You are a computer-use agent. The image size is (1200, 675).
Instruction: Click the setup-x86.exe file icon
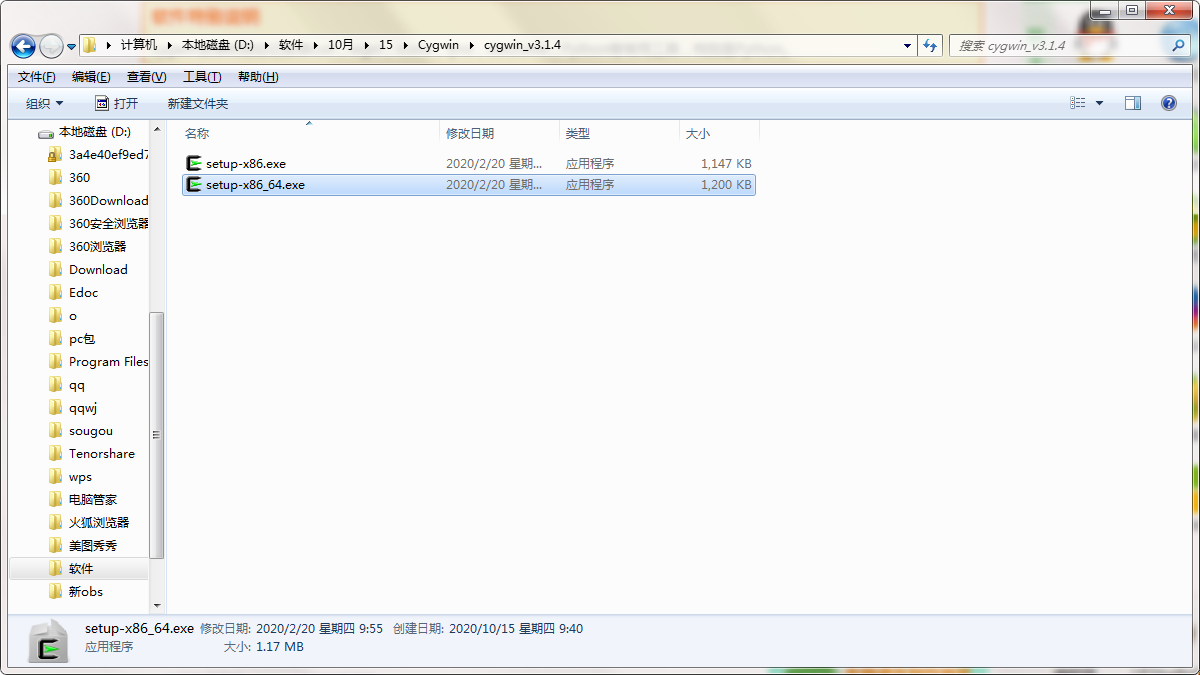[x=195, y=163]
